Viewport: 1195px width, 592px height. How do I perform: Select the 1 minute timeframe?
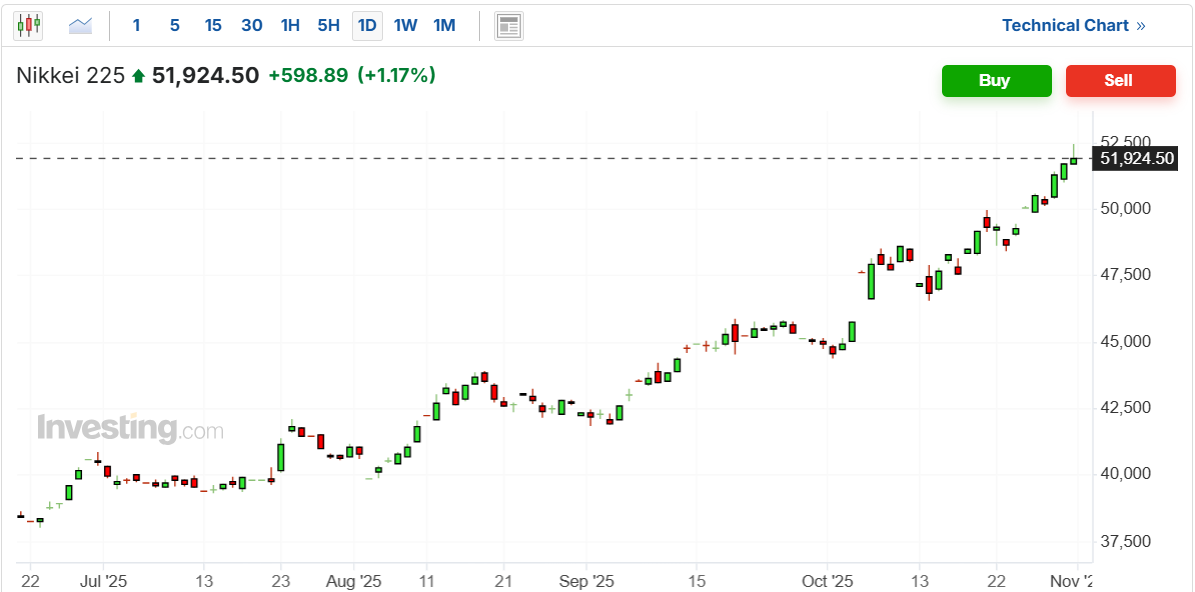coord(137,26)
